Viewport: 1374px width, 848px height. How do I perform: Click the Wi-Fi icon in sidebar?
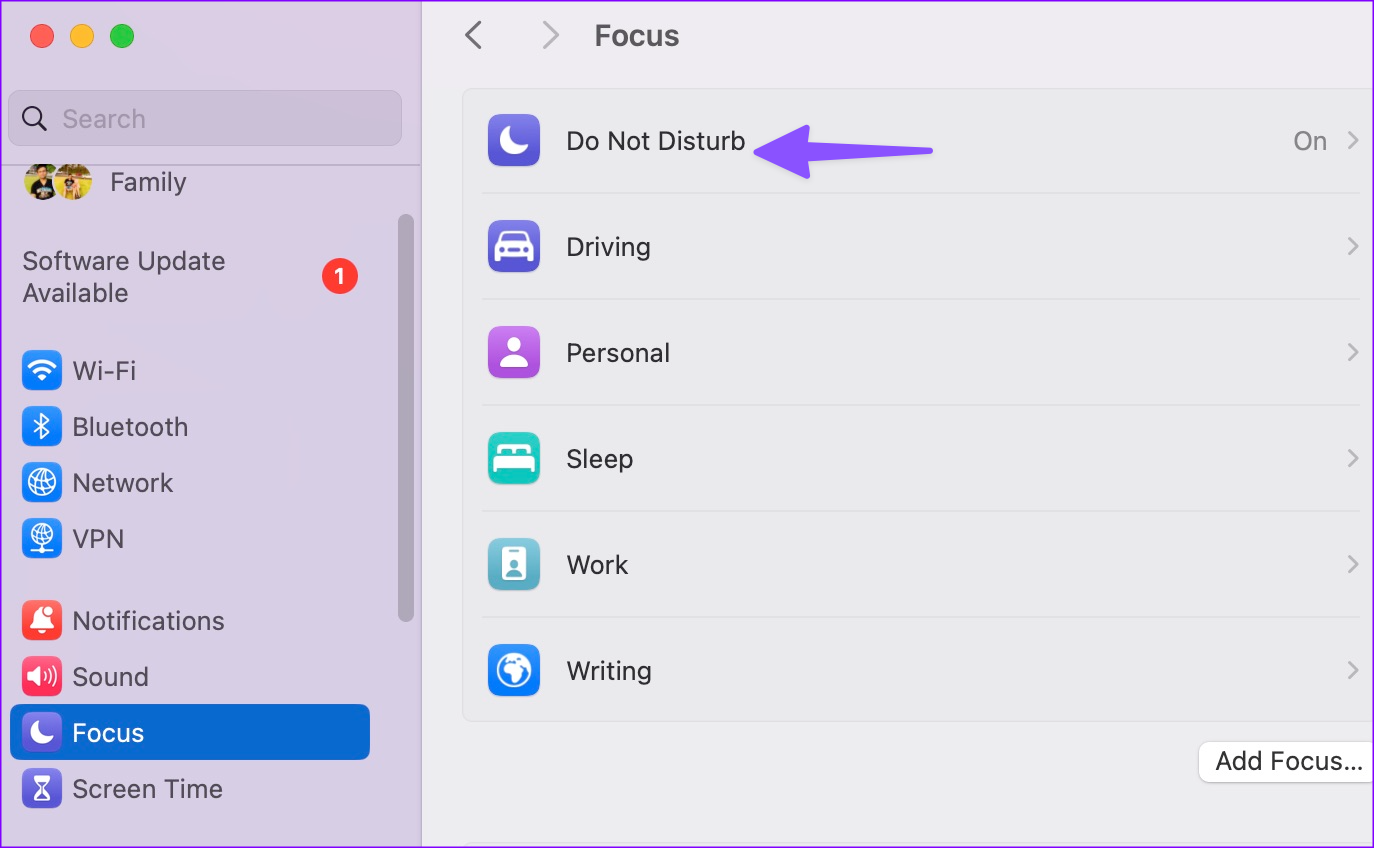click(x=41, y=371)
